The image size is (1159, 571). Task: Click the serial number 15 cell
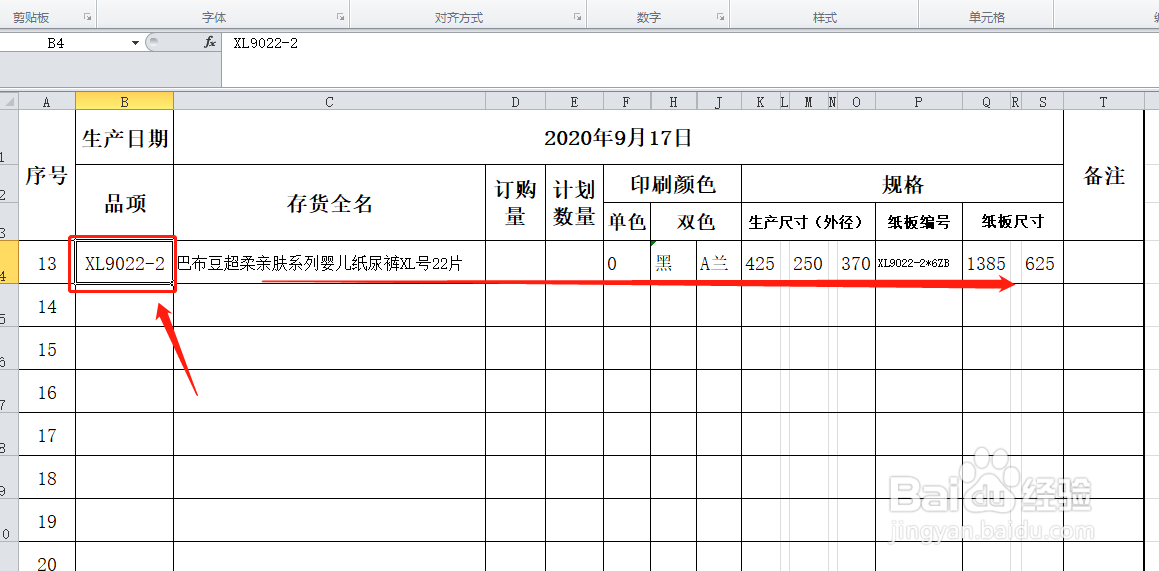pyautogui.click(x=47, y=349)
